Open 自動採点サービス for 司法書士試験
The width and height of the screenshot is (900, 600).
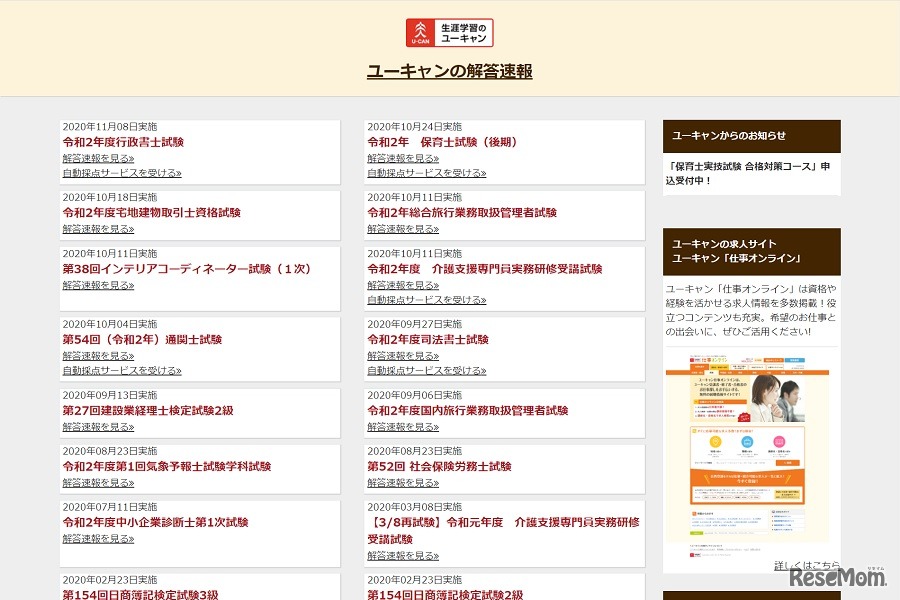(x=425, y=369)
